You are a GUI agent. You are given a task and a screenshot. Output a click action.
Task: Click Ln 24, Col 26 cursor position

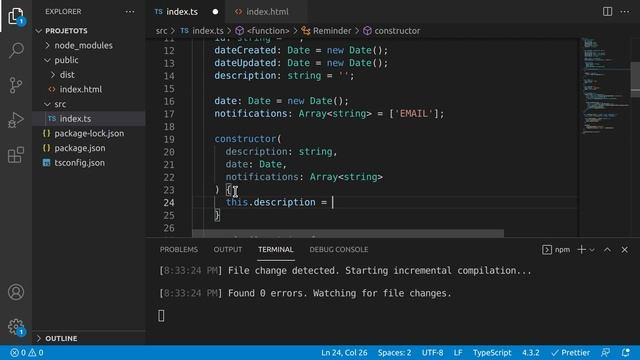[x=344, y=353]
